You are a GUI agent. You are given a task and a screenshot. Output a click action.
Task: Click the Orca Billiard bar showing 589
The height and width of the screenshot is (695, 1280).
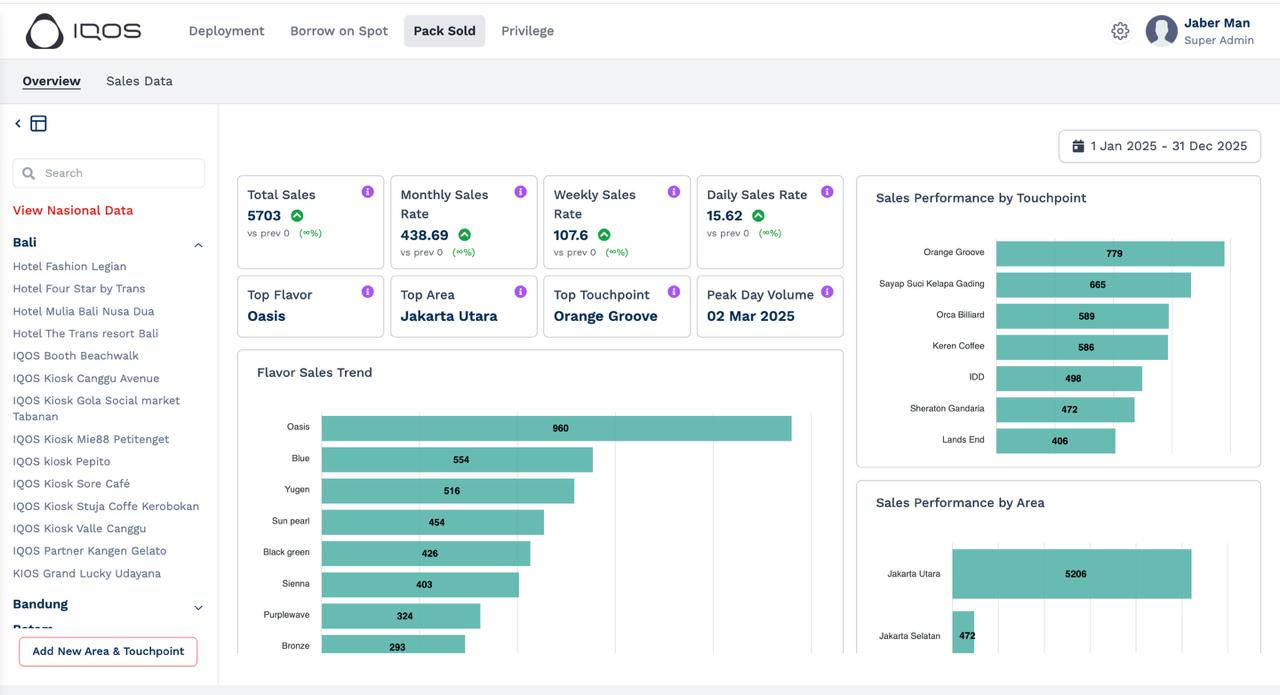pos(1082,316)
